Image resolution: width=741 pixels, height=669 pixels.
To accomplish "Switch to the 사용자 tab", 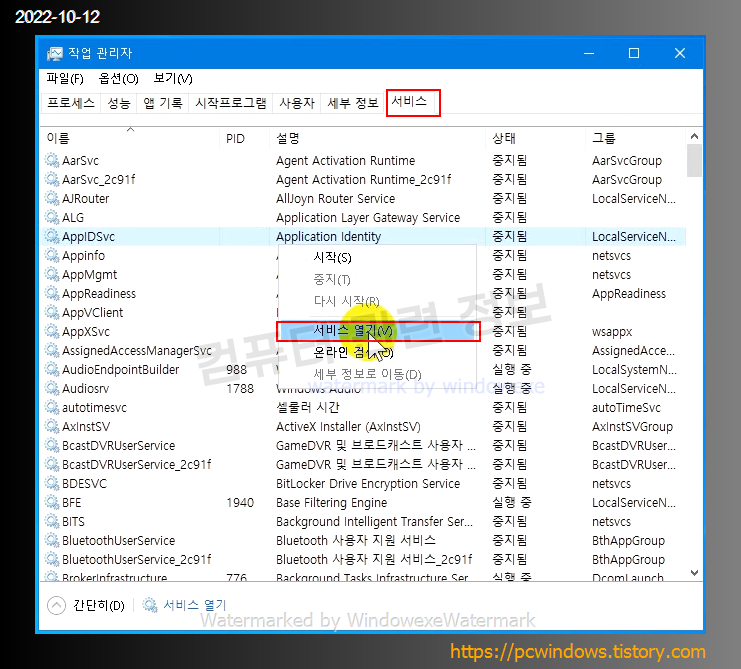I will (x=297, y=103).
